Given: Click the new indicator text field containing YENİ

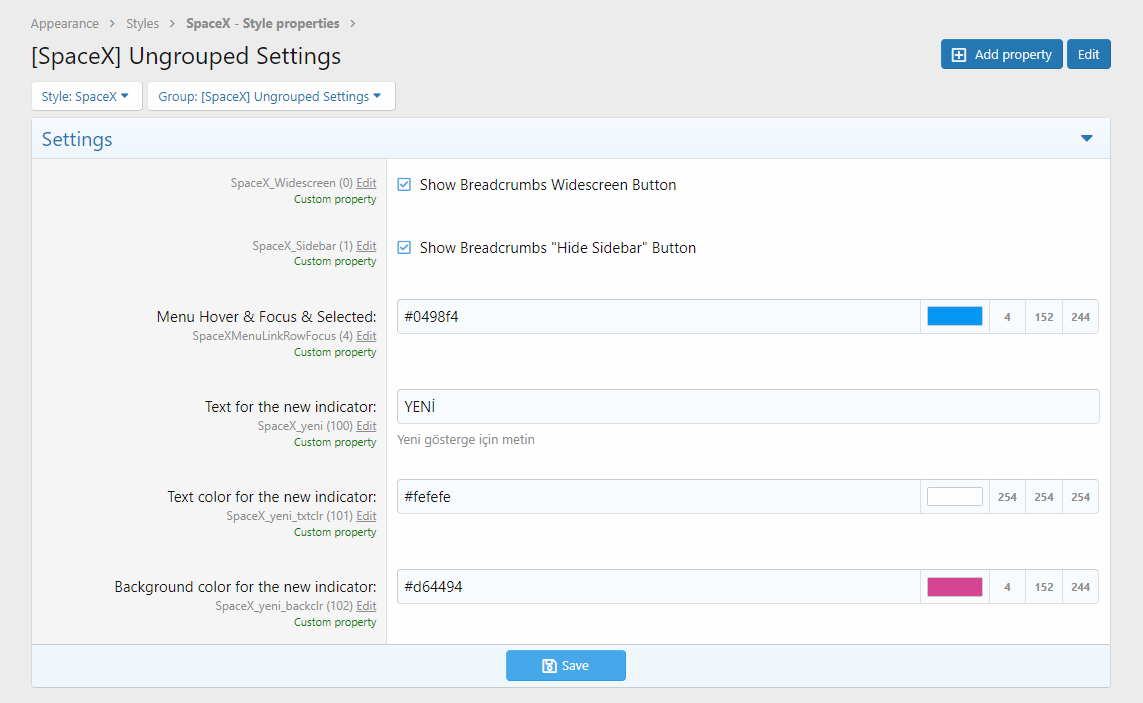Looking at the screenshot, I should [747, 407].
